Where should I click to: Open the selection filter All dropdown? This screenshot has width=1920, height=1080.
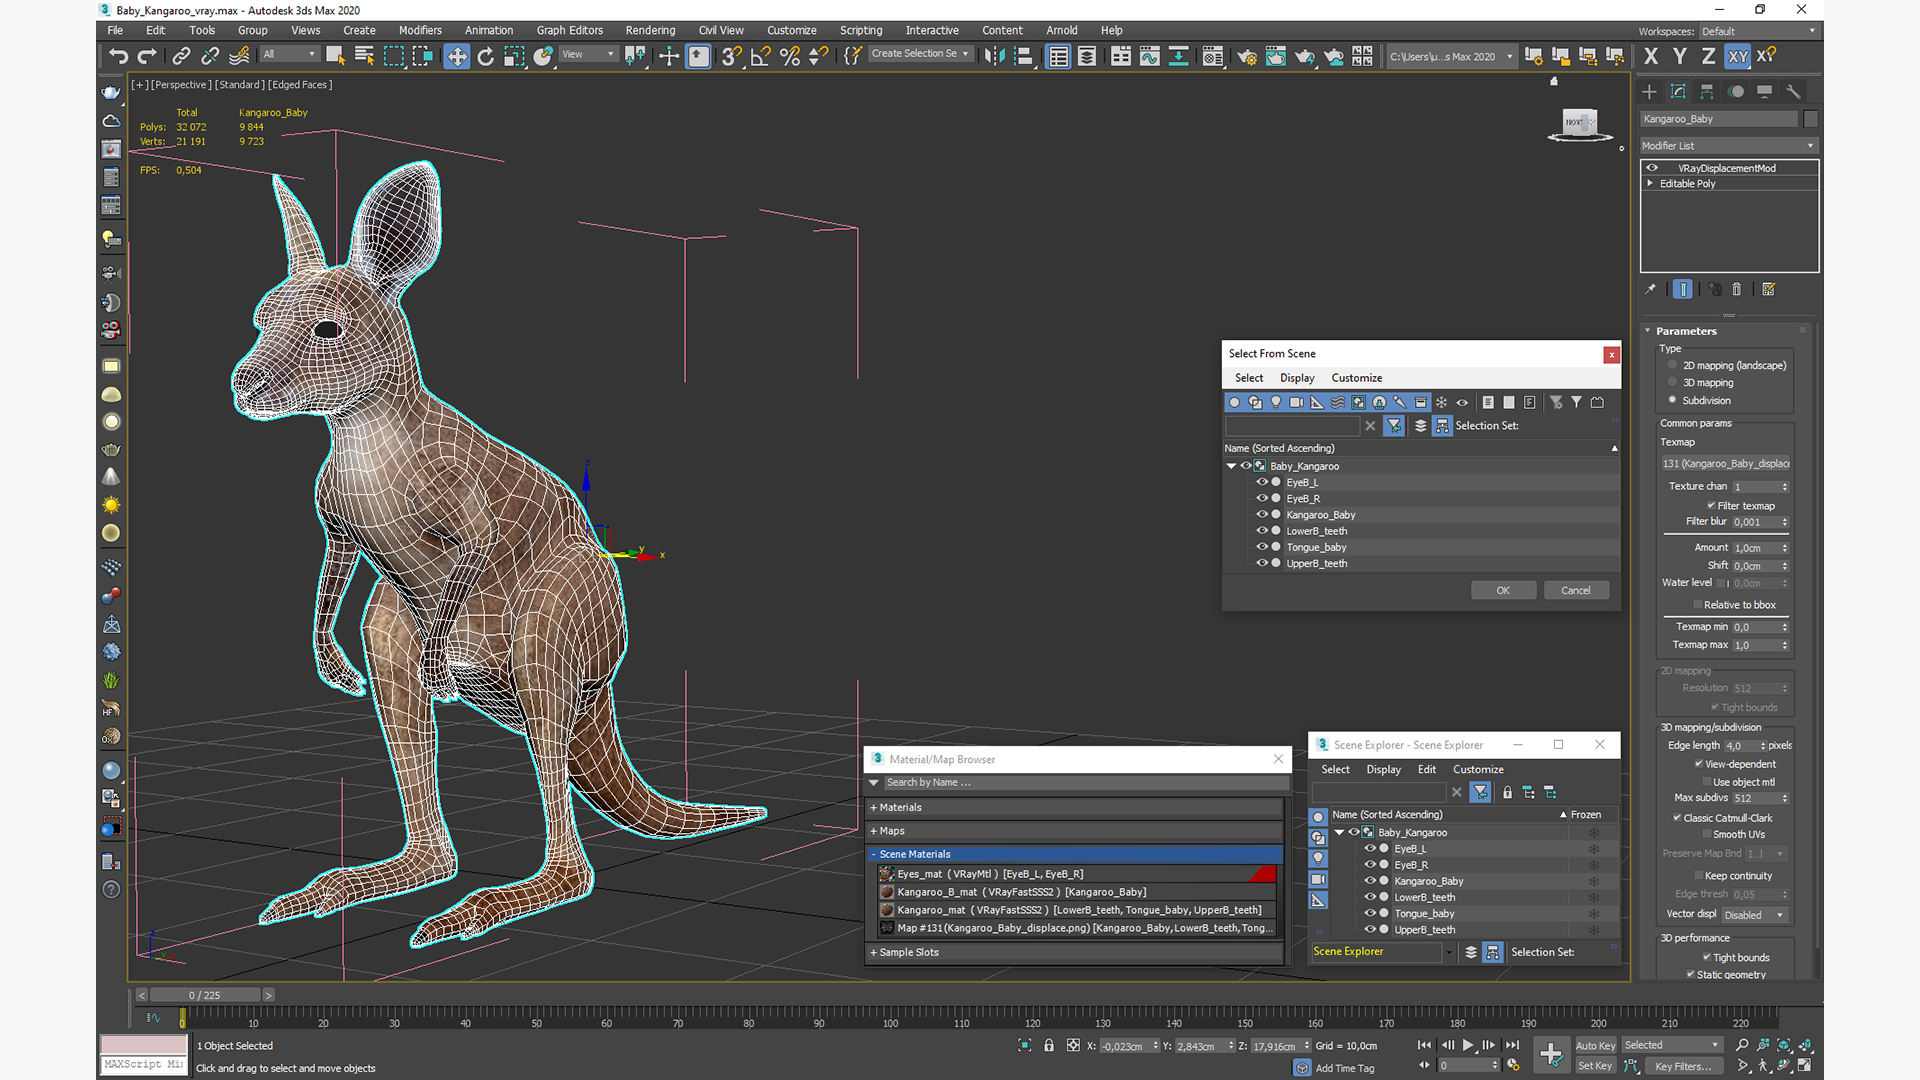click(289, 54)
